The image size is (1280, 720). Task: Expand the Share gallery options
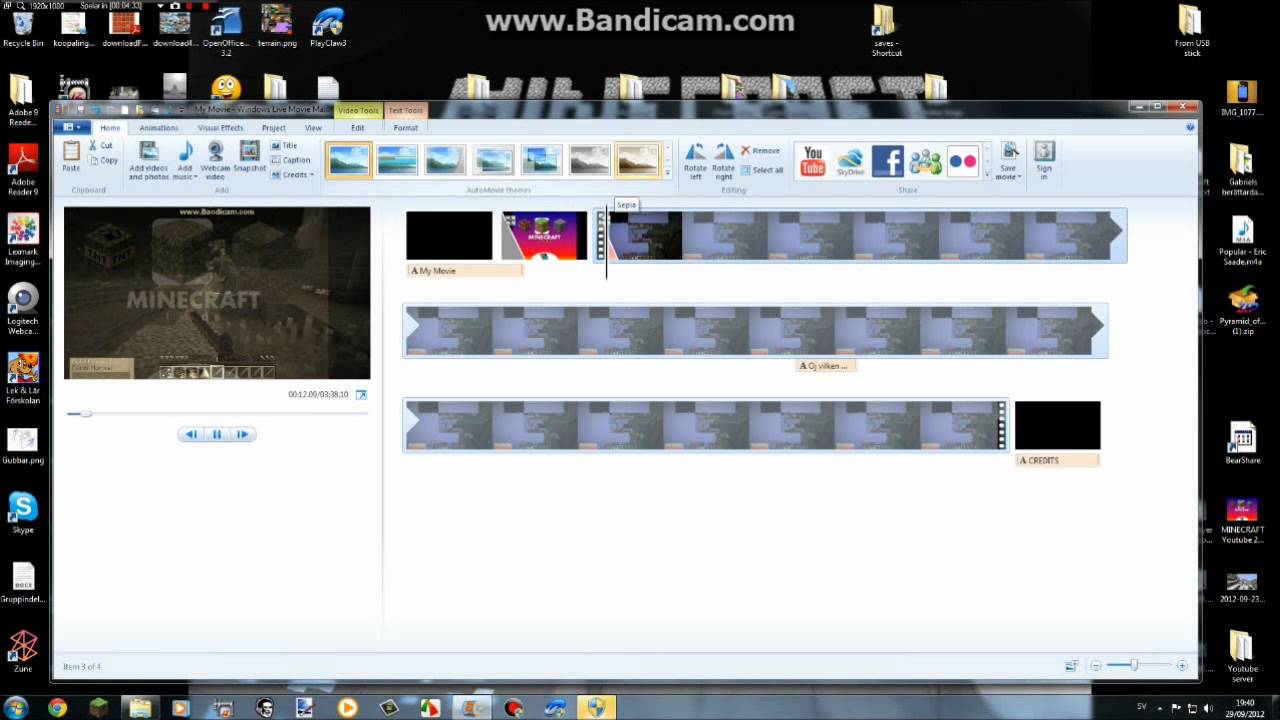(988, 174)
